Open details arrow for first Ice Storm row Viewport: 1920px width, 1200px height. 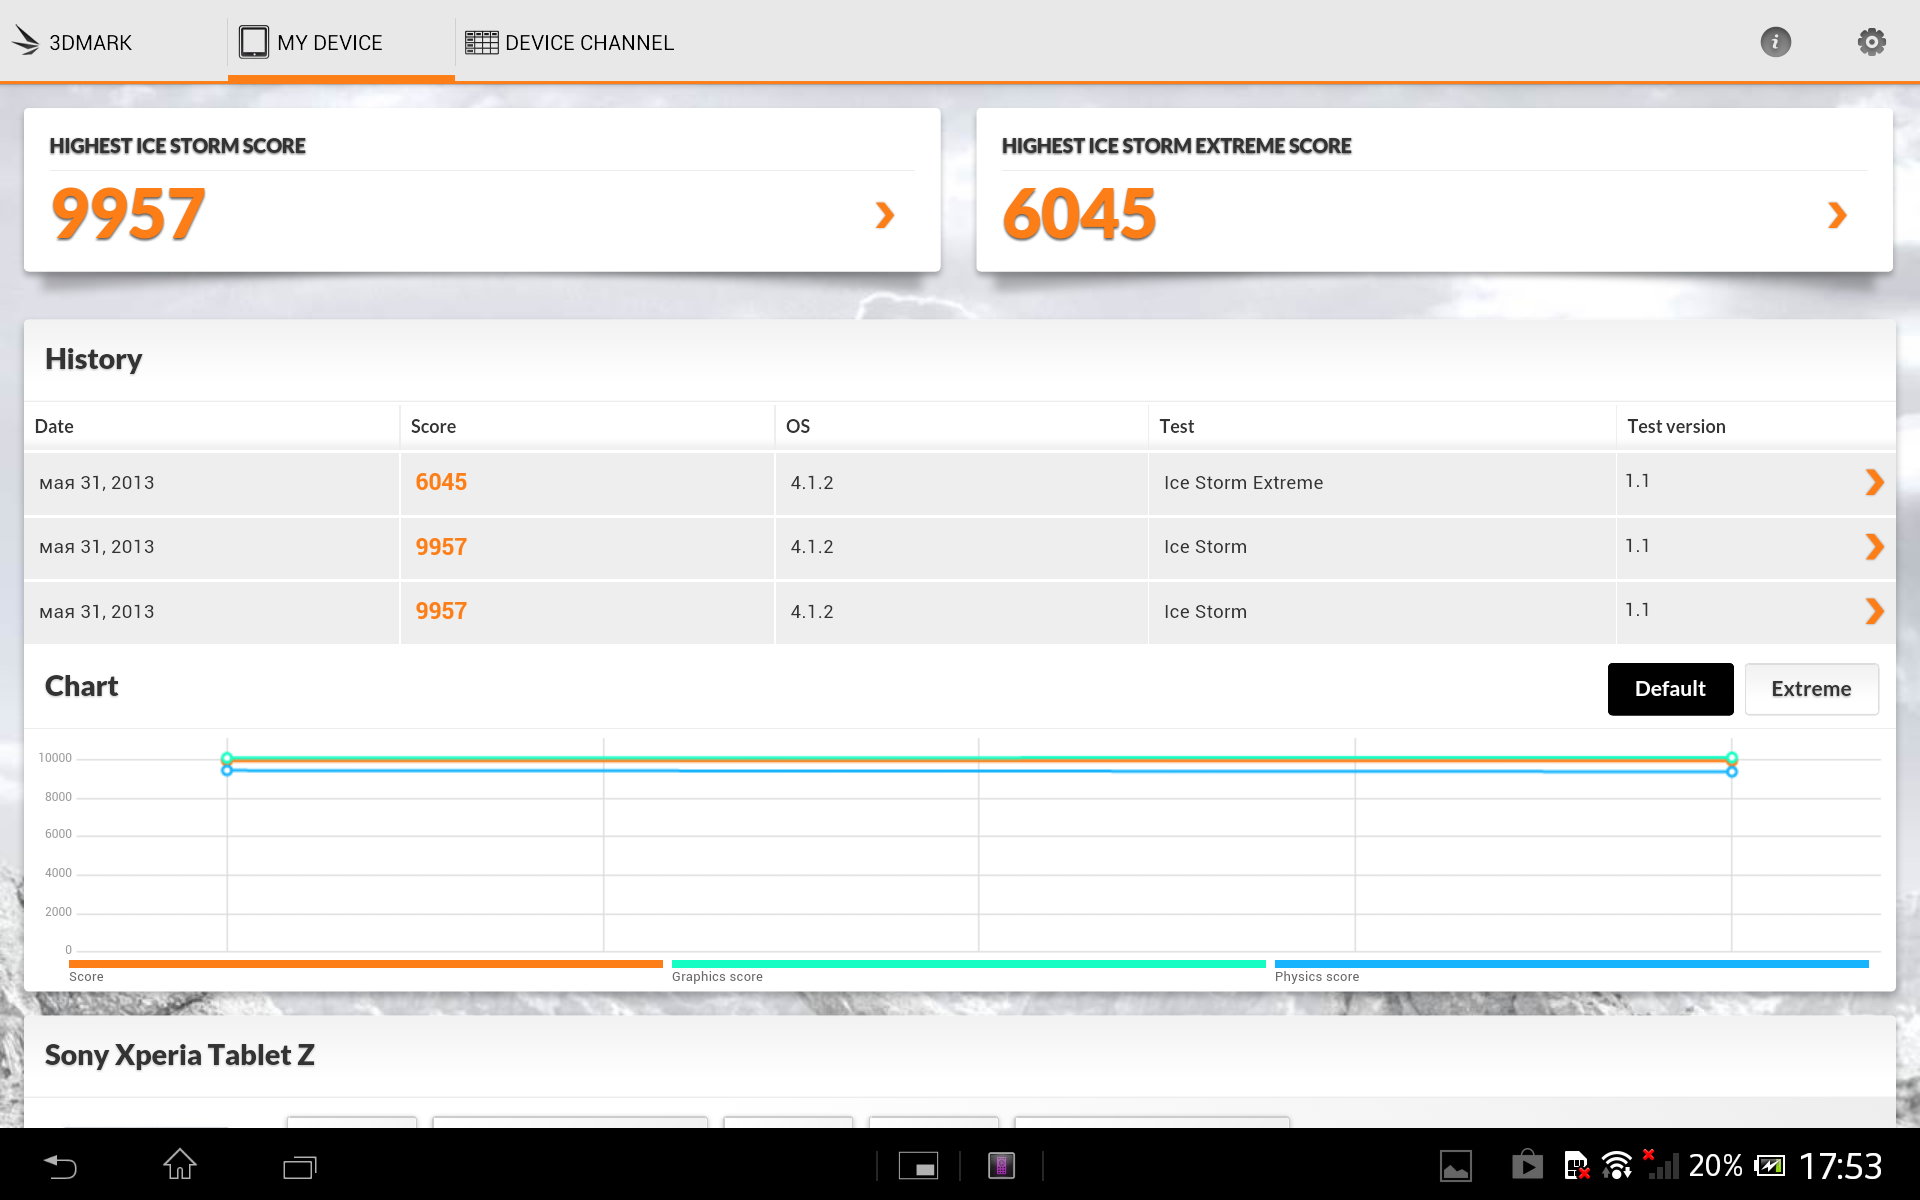click(1874, 547)
